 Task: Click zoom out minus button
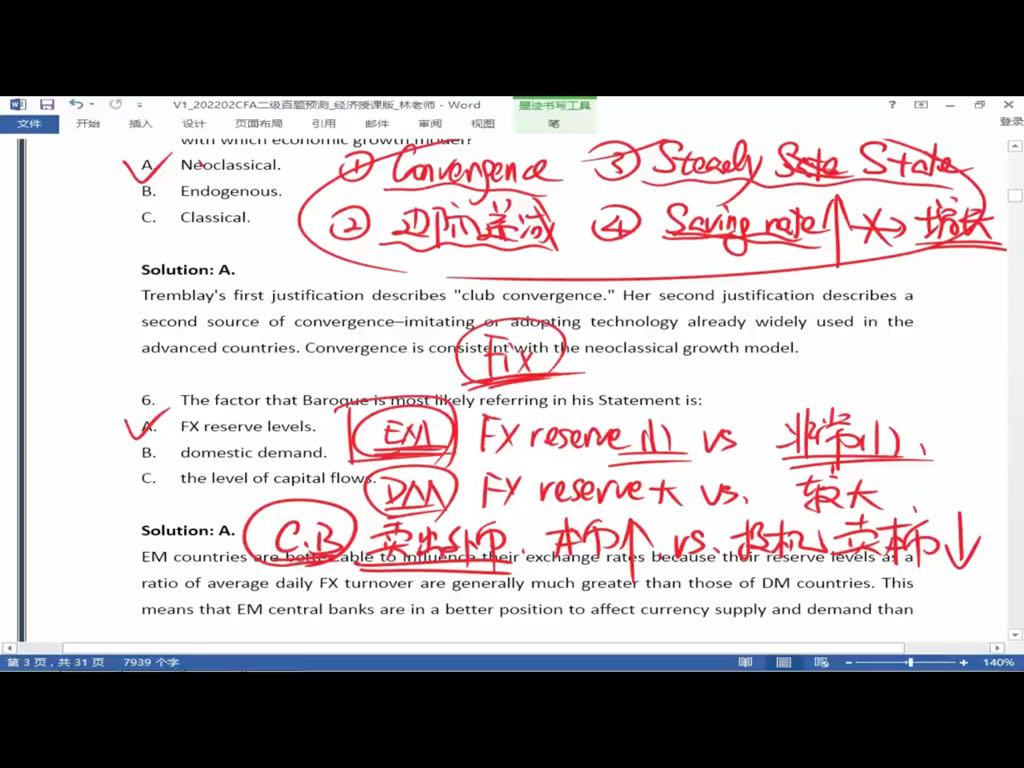tap(848, 662)
